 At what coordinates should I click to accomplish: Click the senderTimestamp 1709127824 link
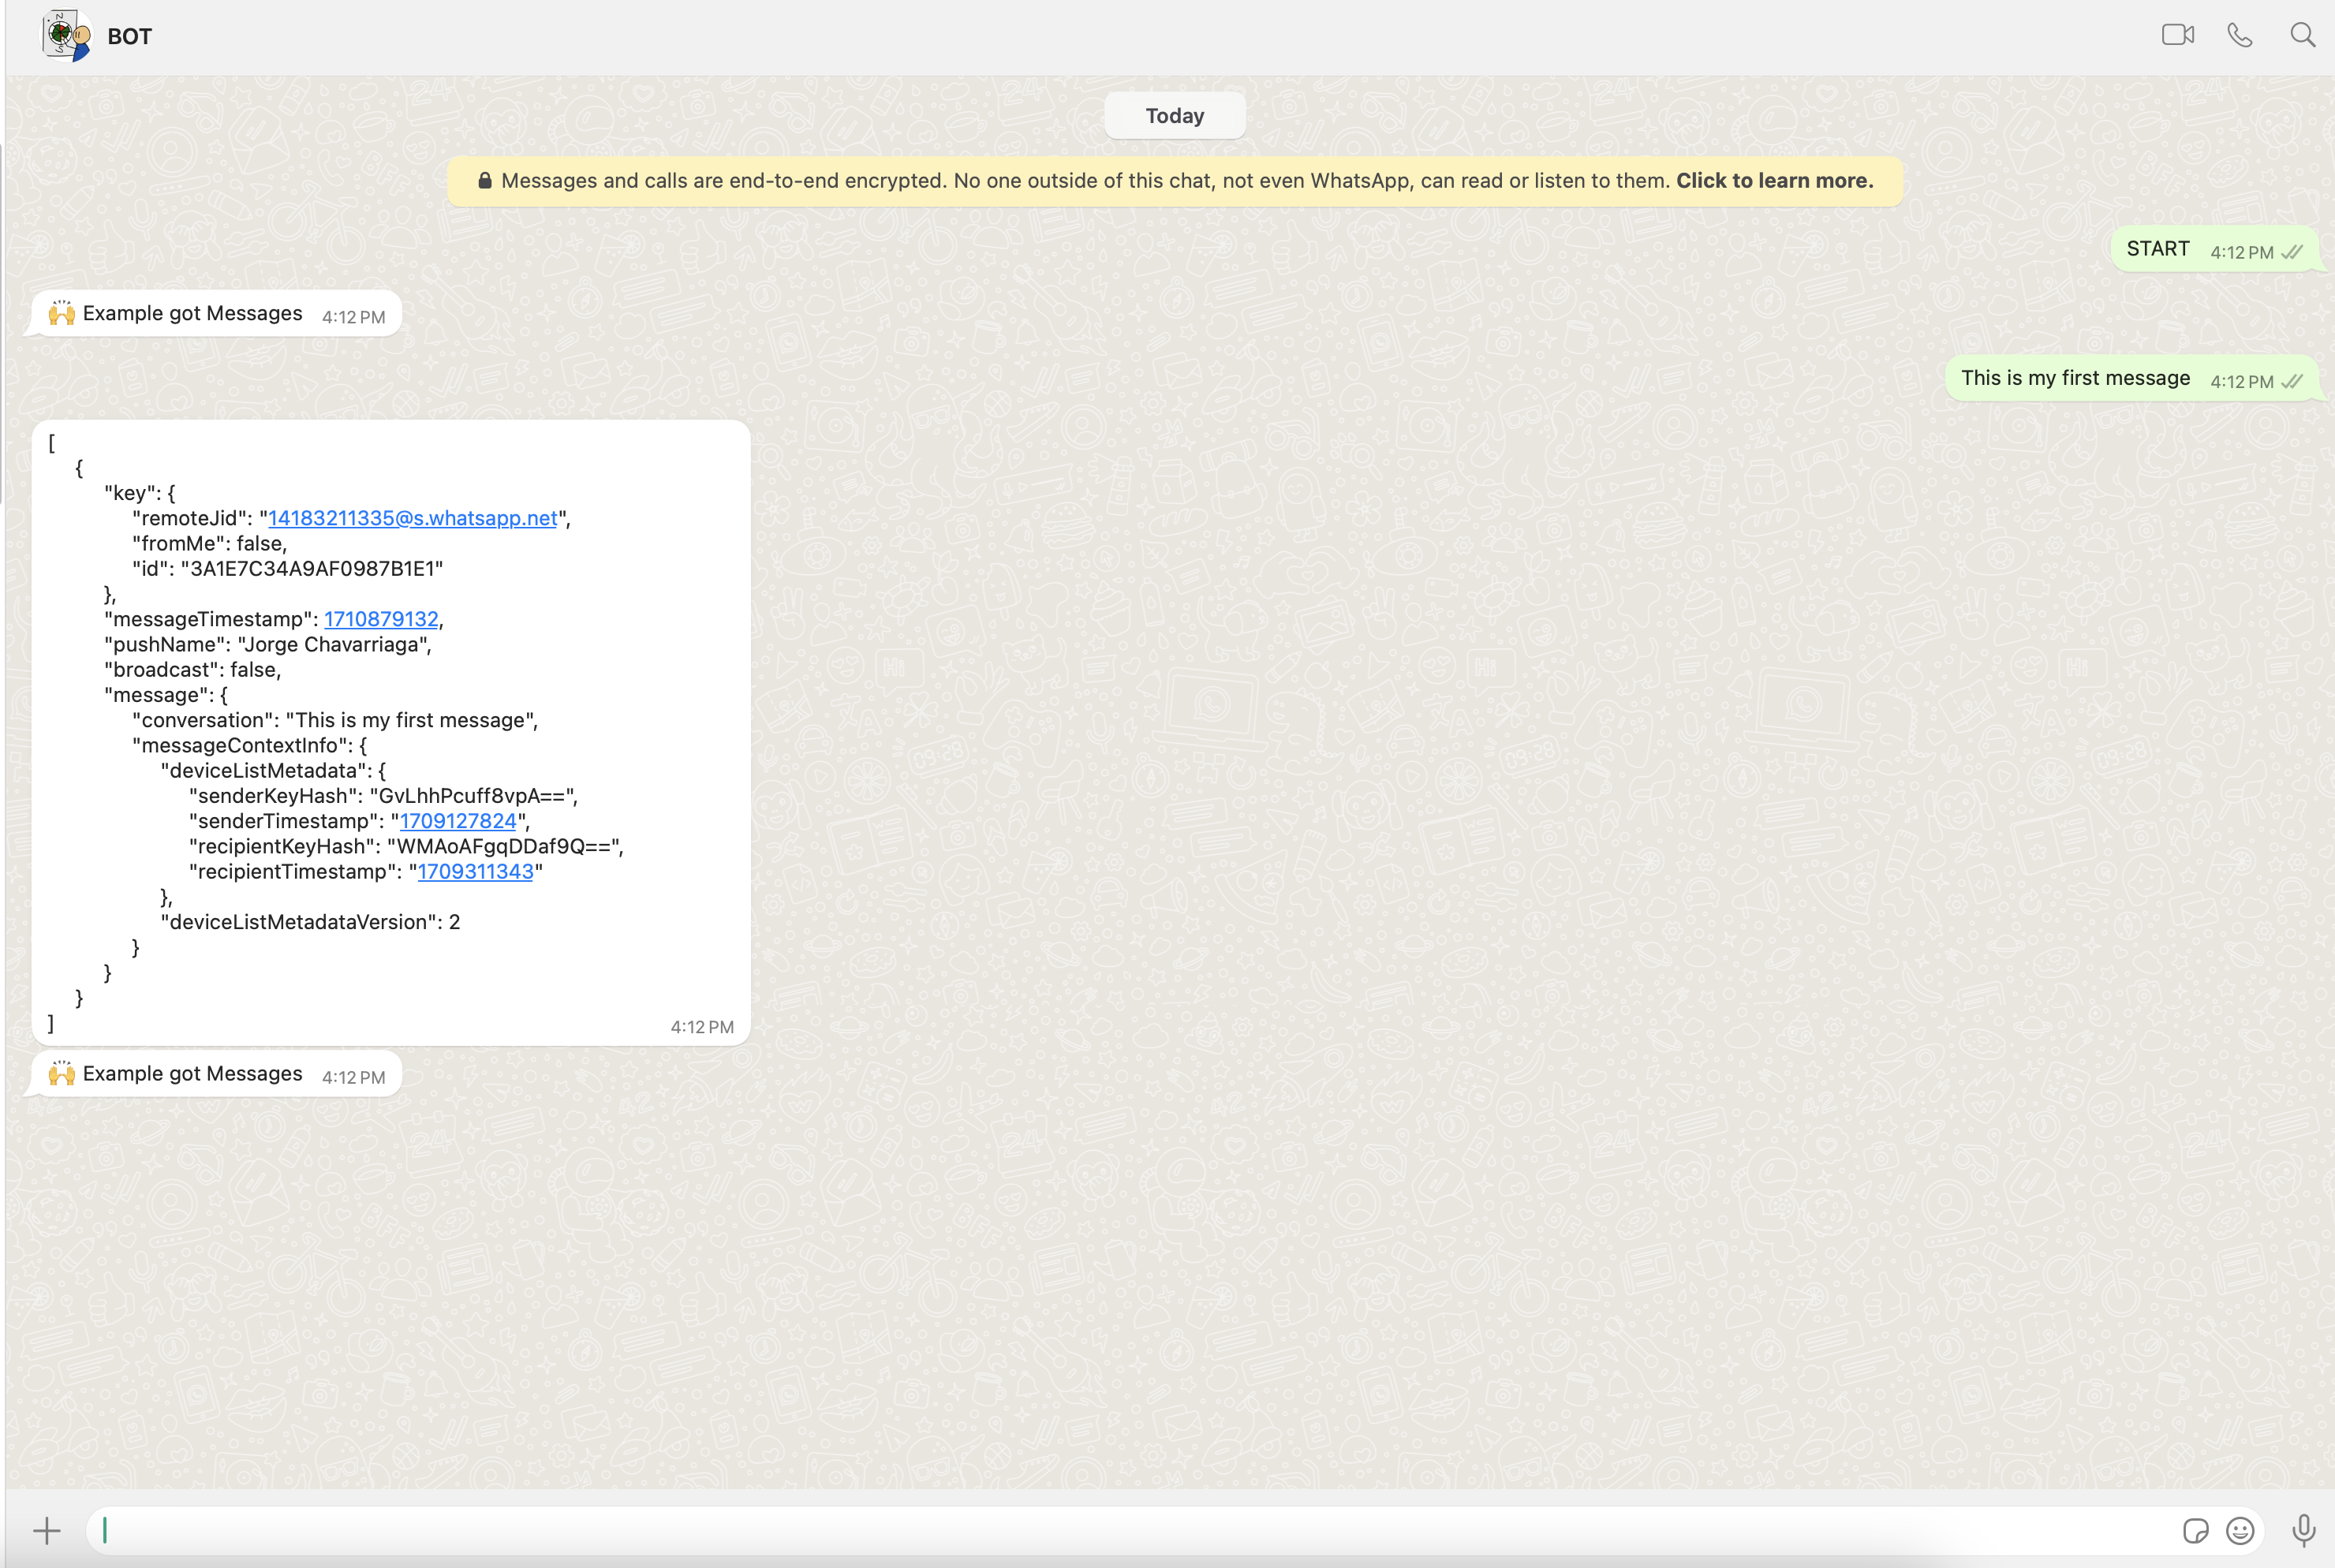pyautogui.click(x=458, y=821)
